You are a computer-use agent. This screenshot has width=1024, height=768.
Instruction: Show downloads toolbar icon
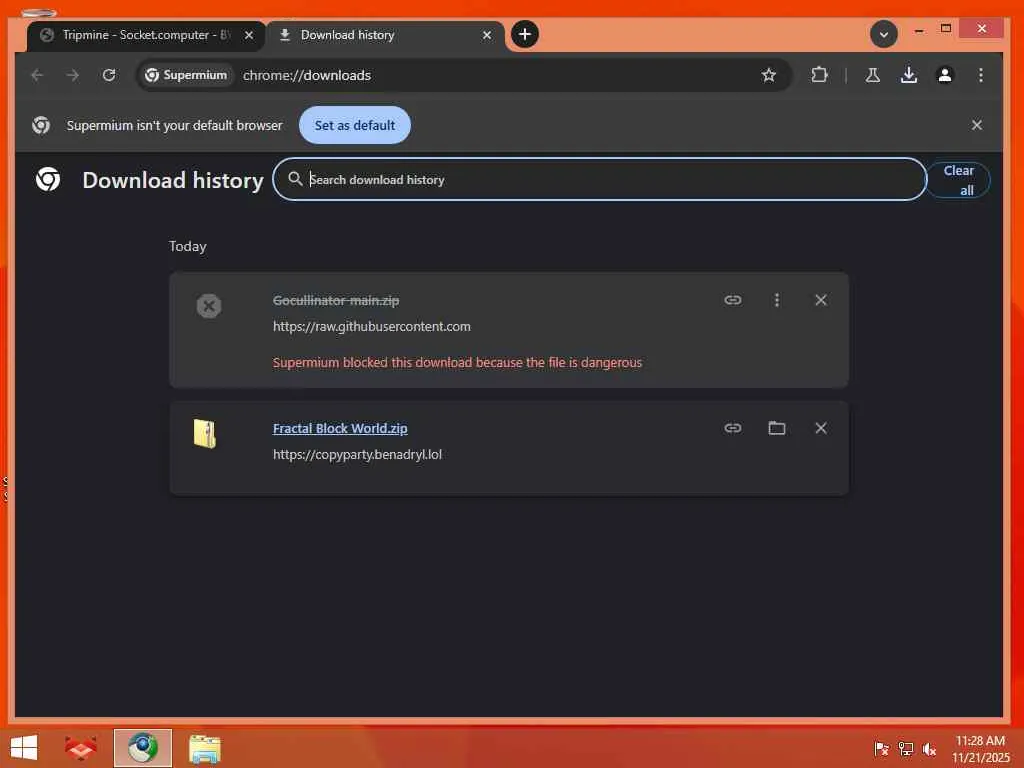(x=908, y=75)
